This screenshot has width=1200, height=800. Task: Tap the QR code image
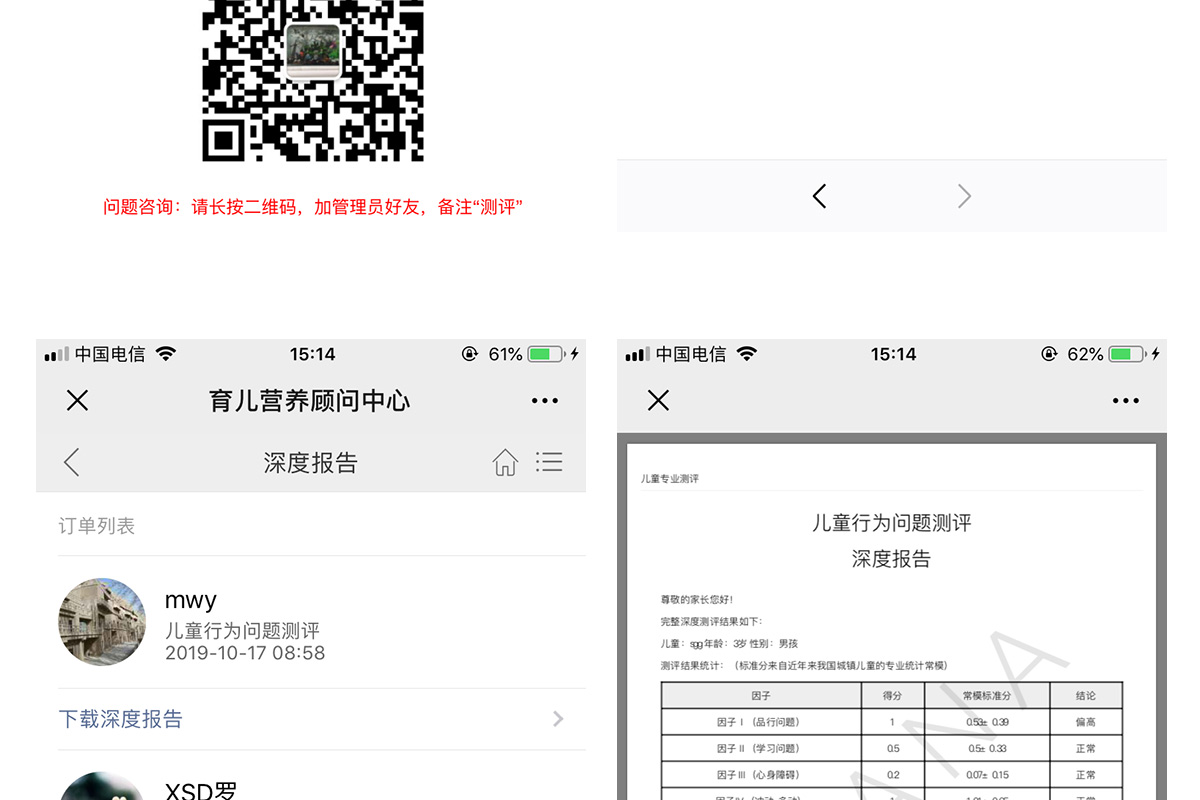313,80
